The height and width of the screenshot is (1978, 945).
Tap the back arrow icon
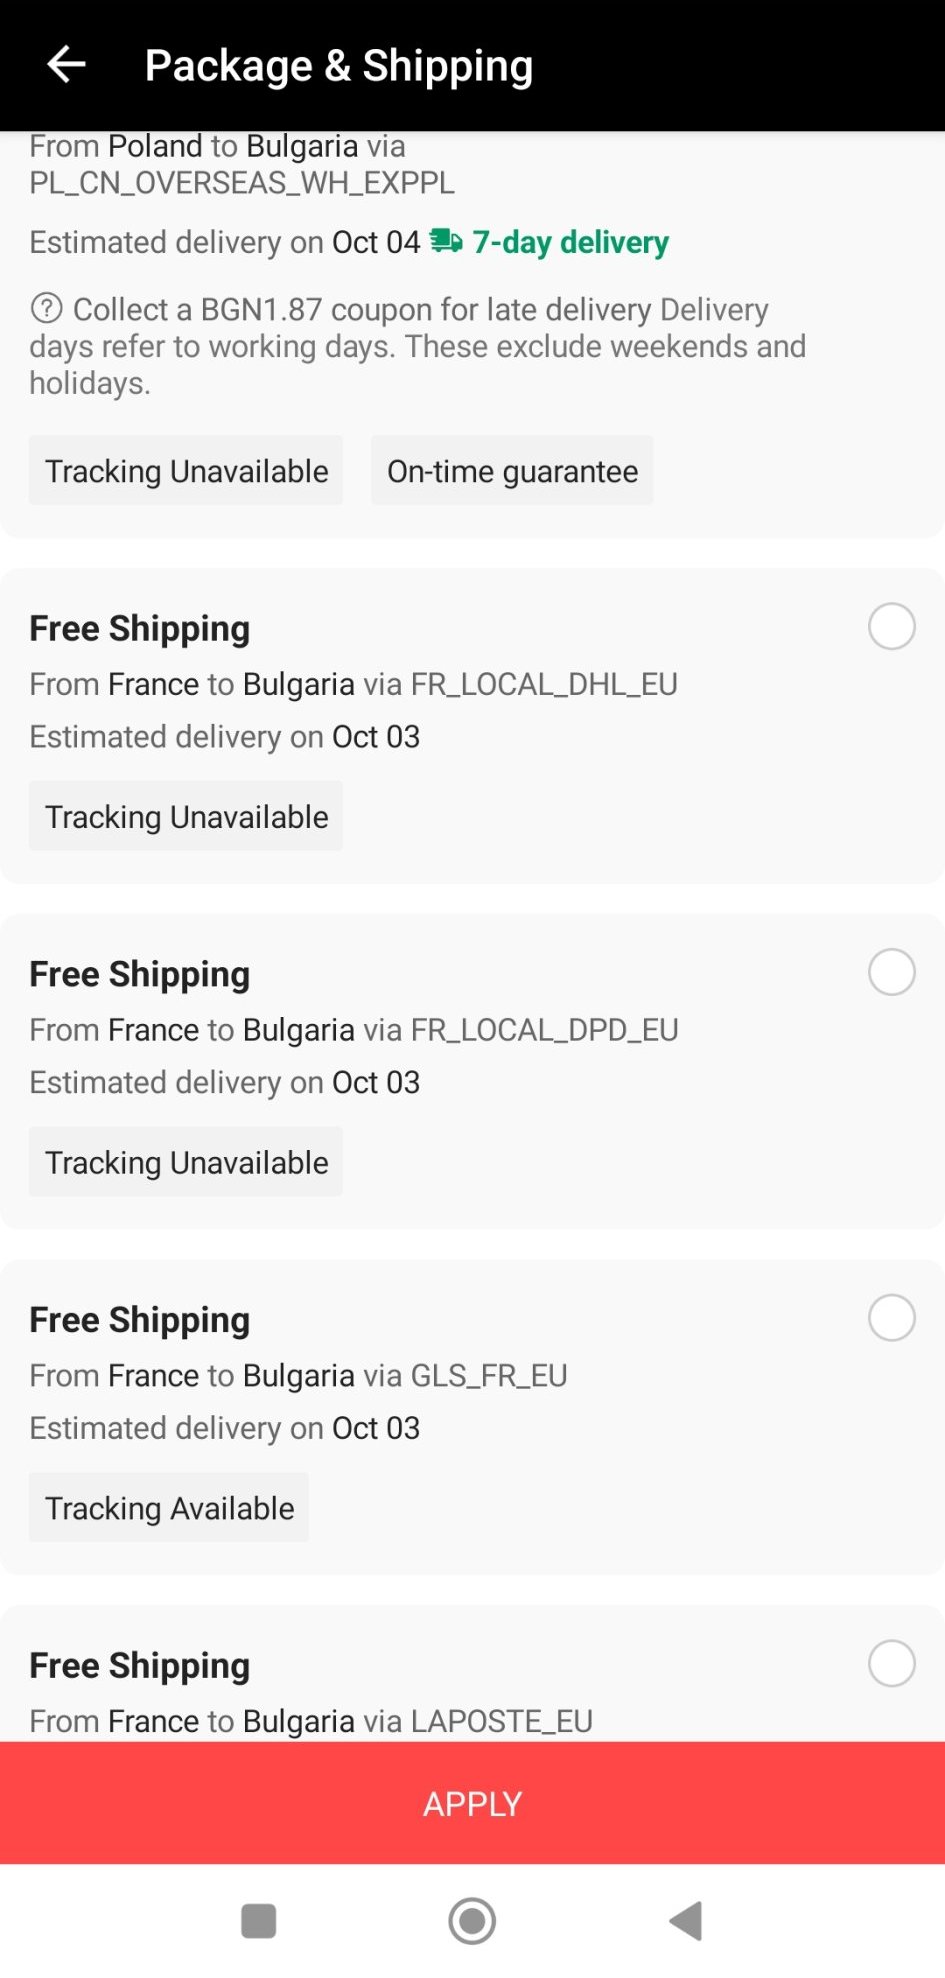coord(66,65)
